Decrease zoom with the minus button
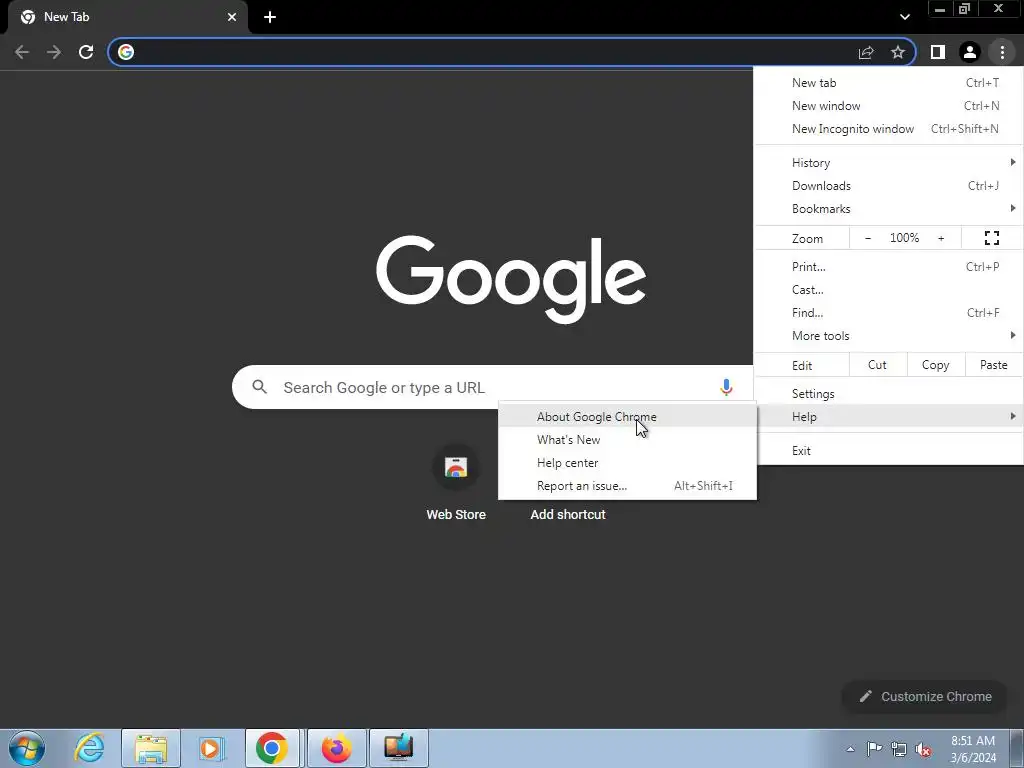Image resolution: width=1024 pixels, height=768 pixels. pyautogui.click(x=868, y=238)
